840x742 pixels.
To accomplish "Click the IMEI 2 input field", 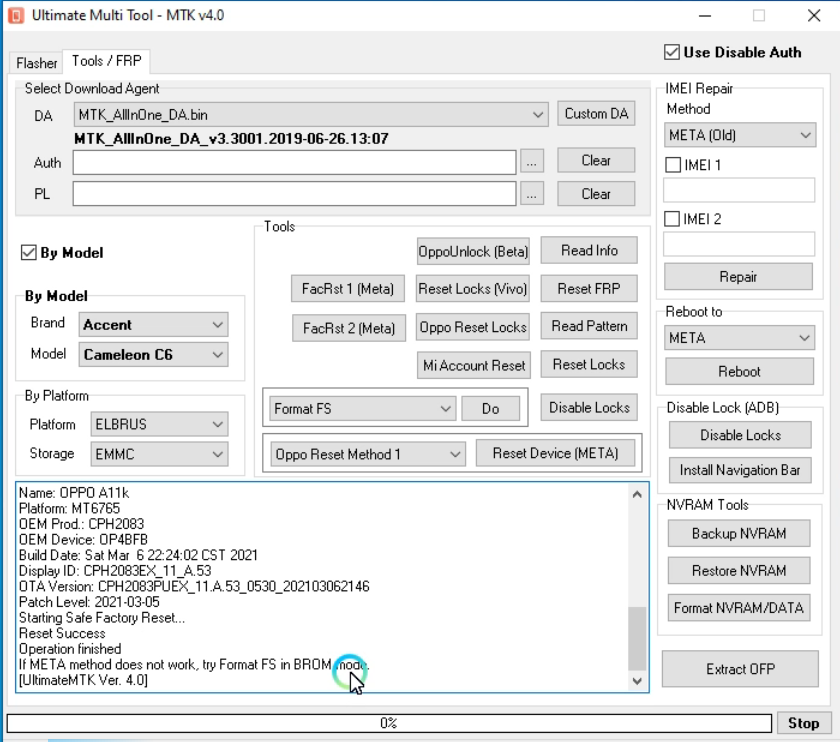I will [739, 244].
